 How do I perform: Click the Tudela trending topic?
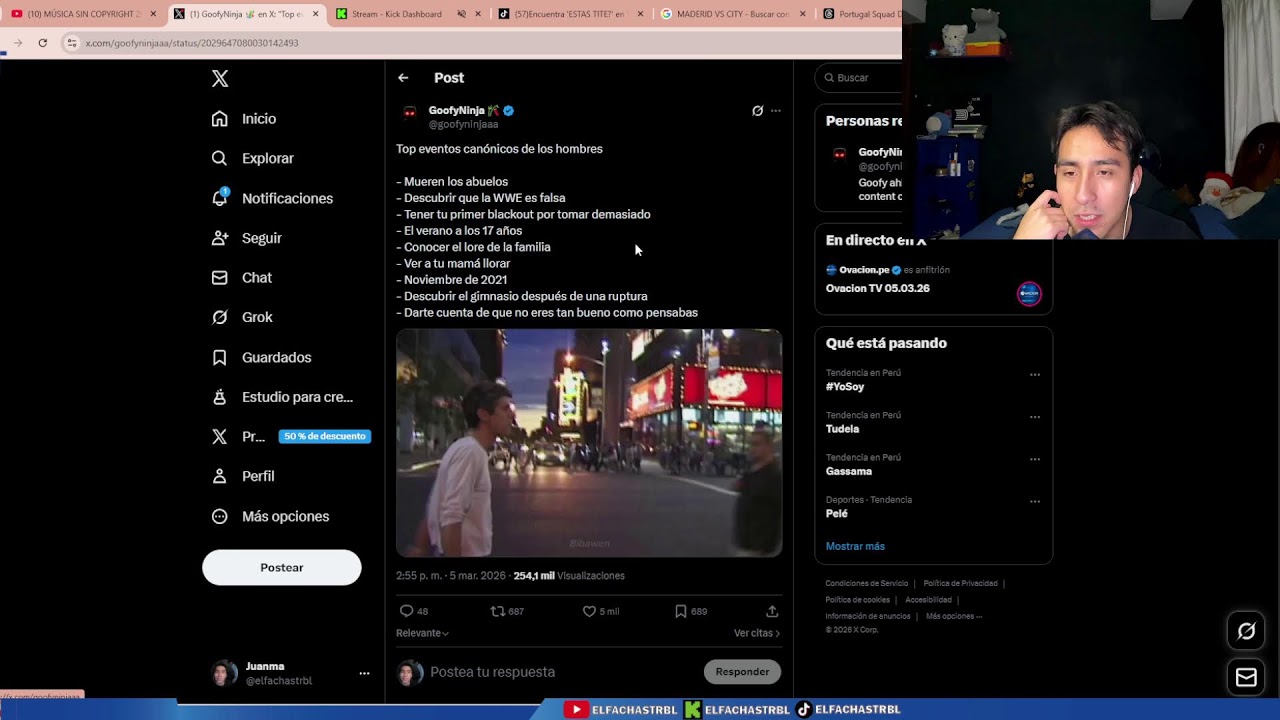842,429
